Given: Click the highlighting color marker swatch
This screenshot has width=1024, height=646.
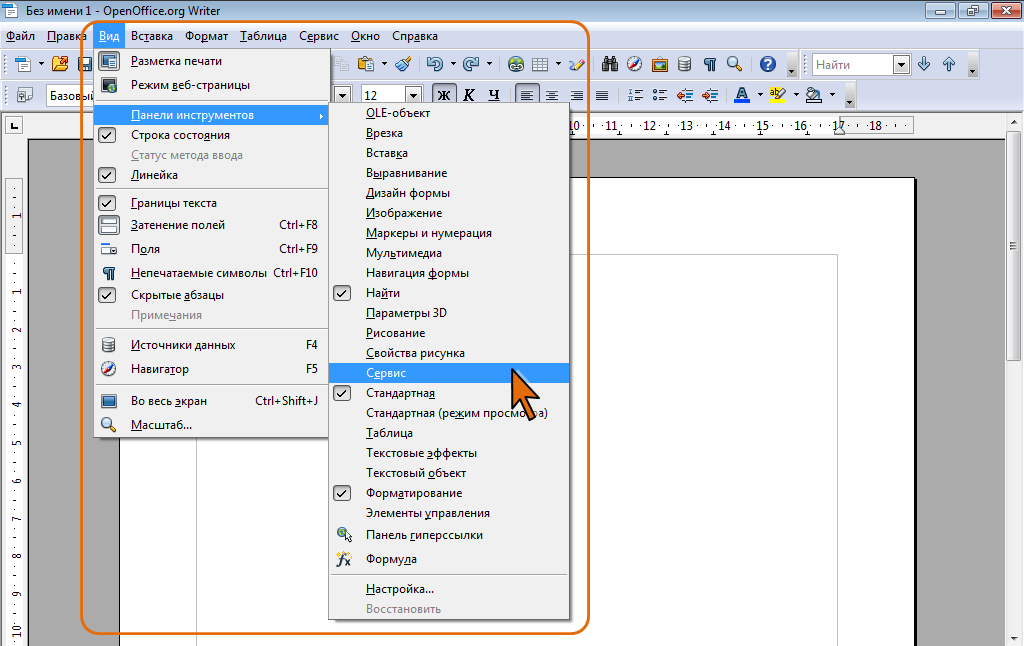Looking at the screenshot, I should (777, 95).
